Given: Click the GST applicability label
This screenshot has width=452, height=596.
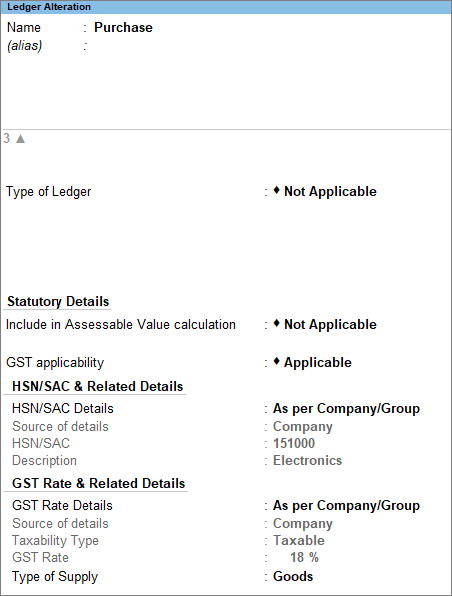Looking at the screenshot, I should pos(55,363).
